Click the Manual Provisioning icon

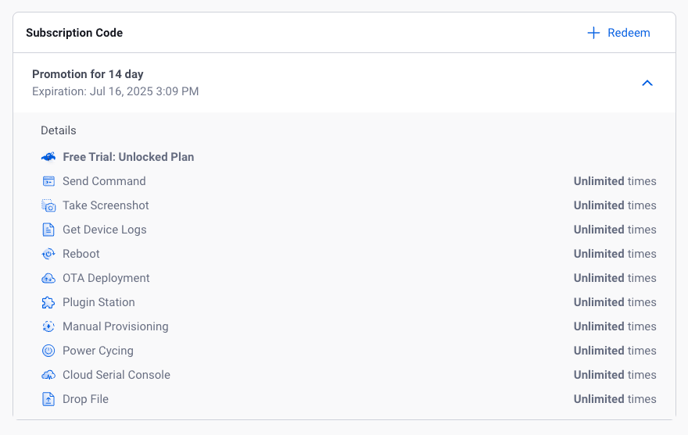click(48, 327)
